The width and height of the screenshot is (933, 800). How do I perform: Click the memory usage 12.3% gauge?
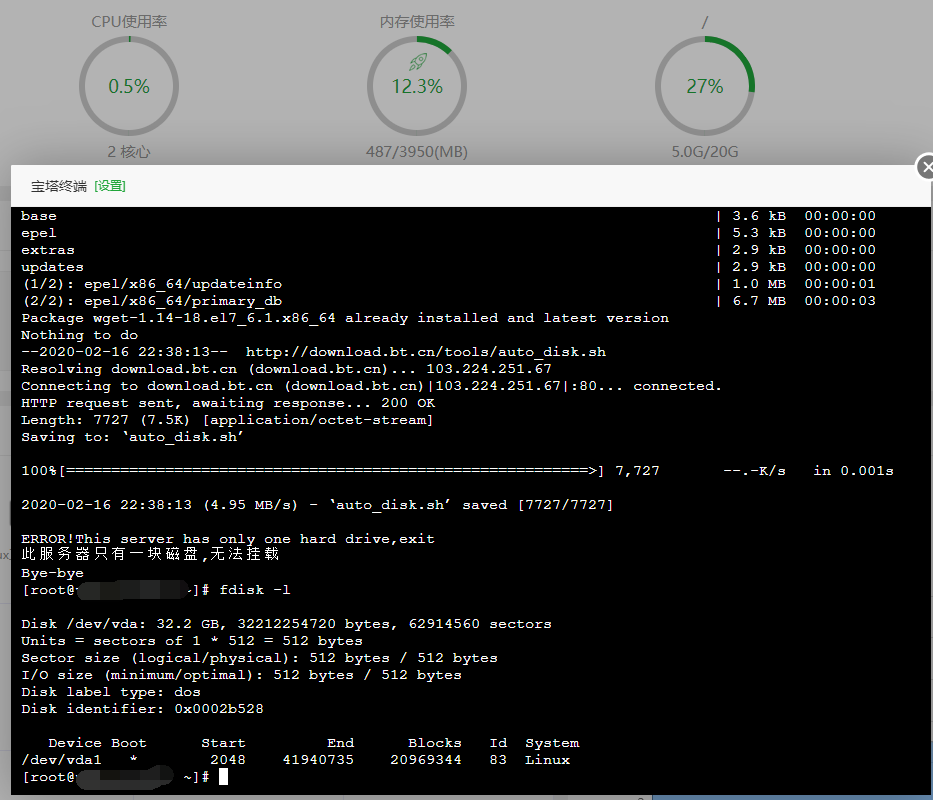pos(417,86)
